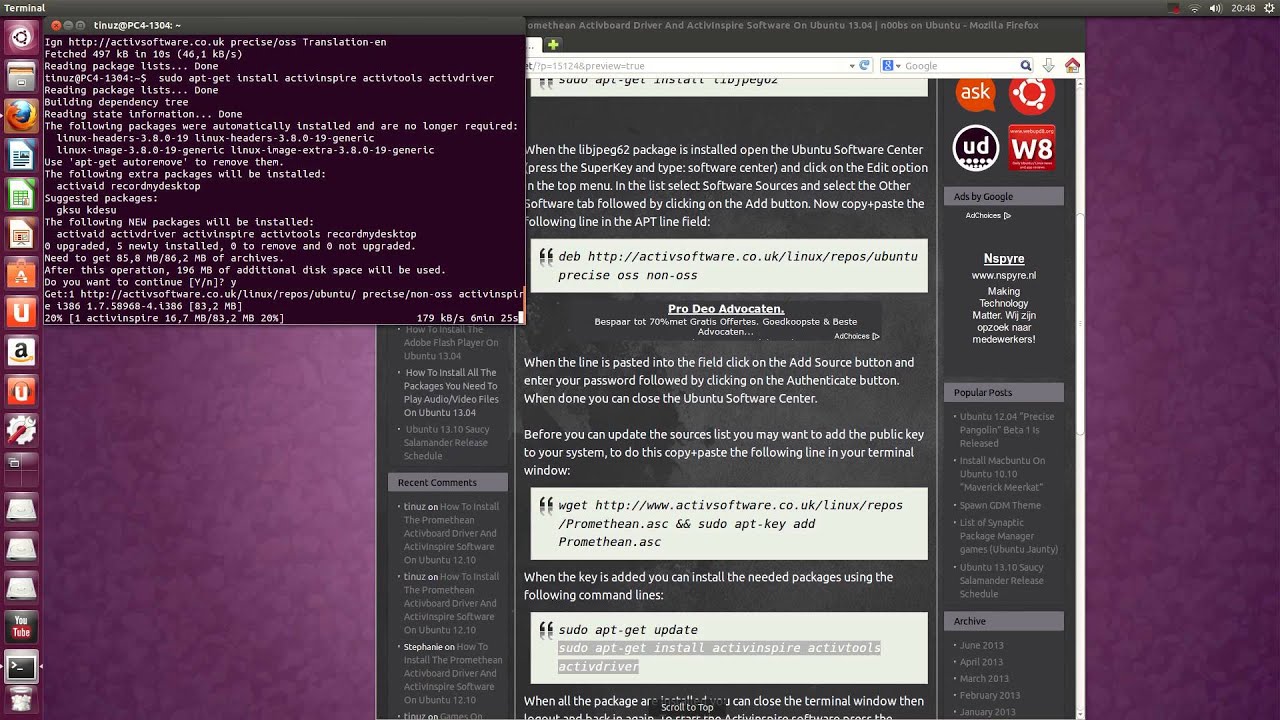Open 'Install Macbuntu On Ubuntu 10.10' post
Screen dimensions: 1280x720
pos(1002,474)
